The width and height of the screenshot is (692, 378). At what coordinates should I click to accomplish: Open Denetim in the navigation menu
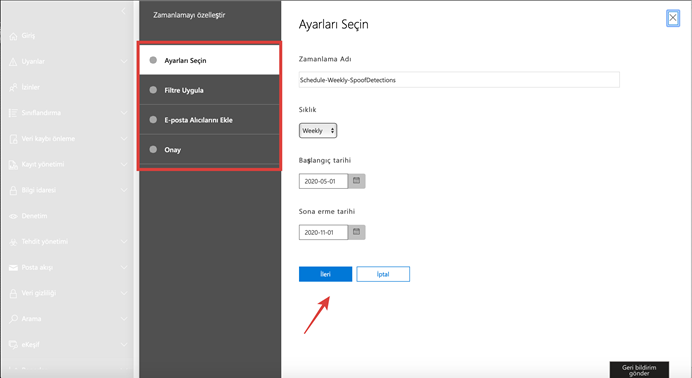point(34,216)
